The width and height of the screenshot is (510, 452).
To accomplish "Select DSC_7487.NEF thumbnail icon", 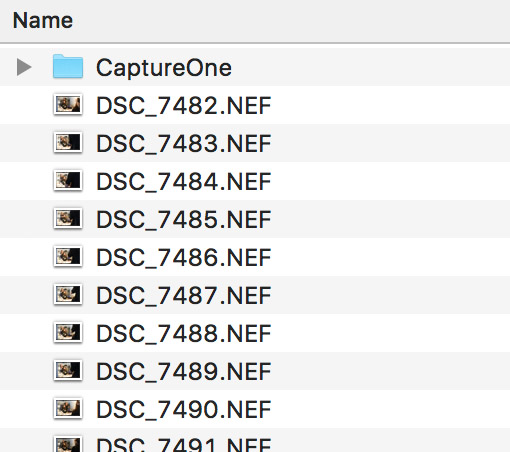I will [68, 295].
